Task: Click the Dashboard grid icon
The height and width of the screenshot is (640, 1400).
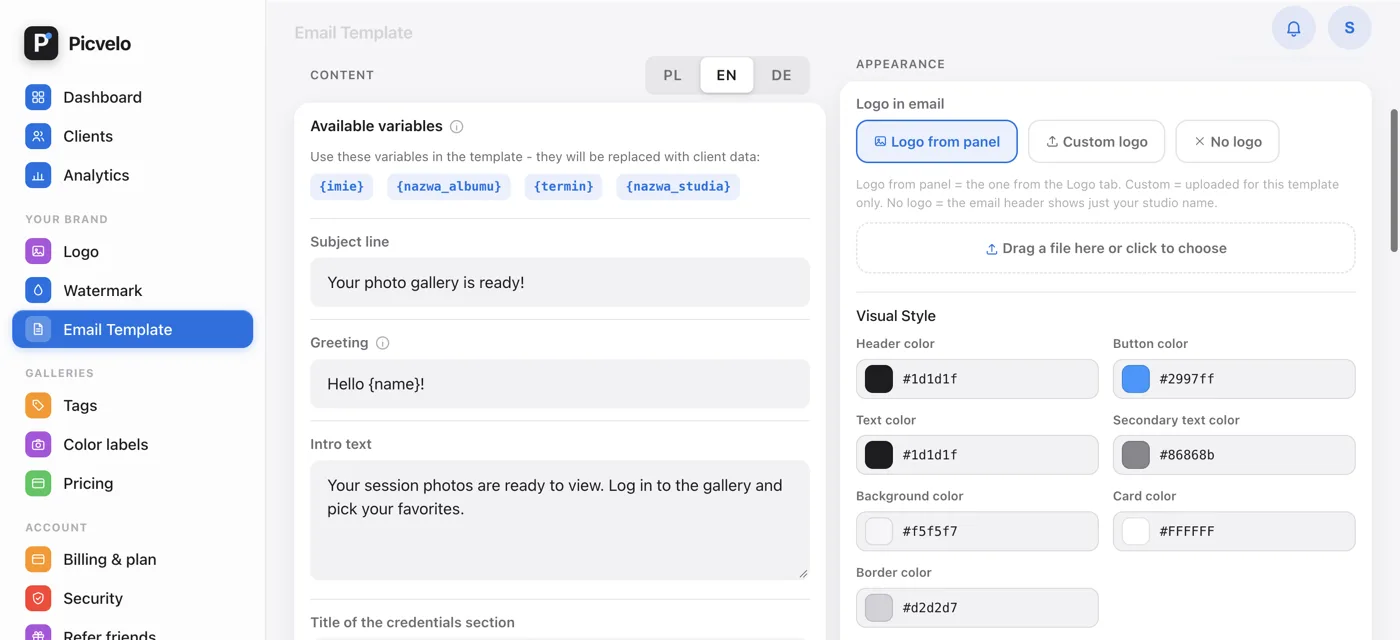Action: [38, 97]
